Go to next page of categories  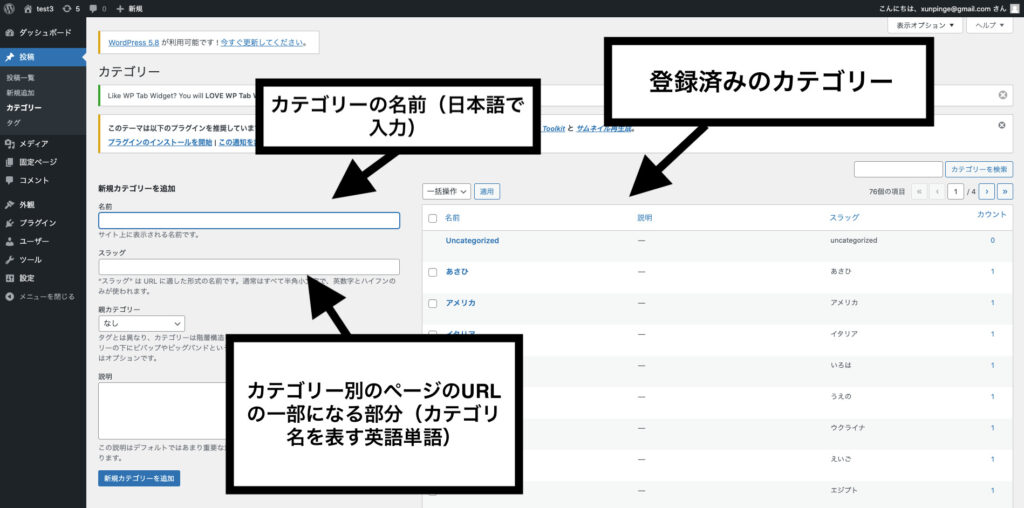[987, 191]
